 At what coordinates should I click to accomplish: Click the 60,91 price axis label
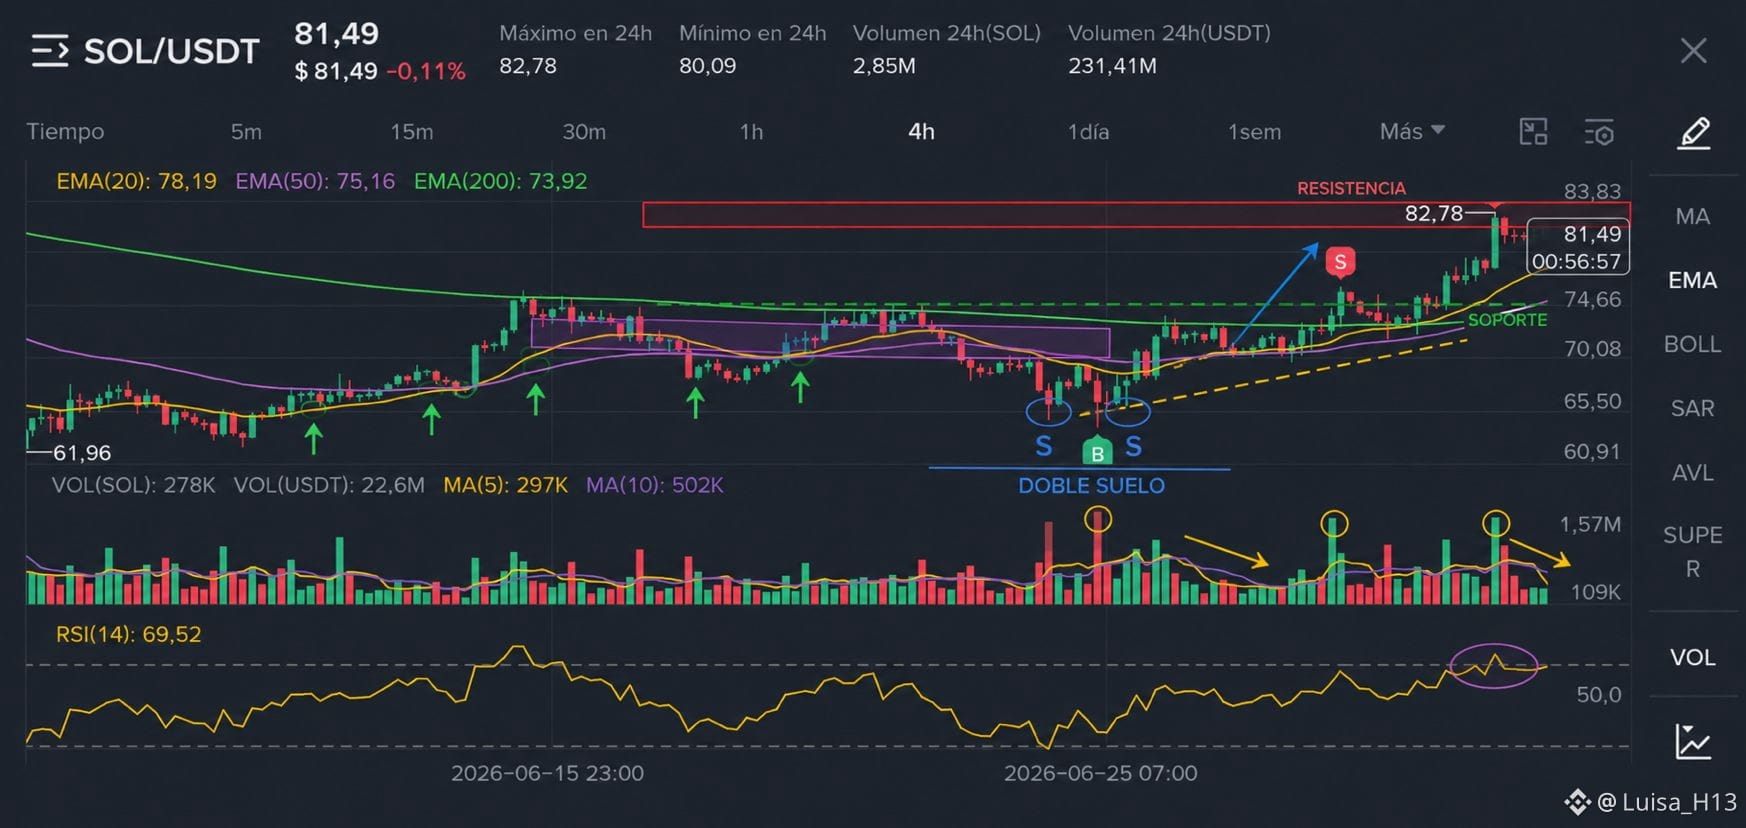tap(1593, 451)
